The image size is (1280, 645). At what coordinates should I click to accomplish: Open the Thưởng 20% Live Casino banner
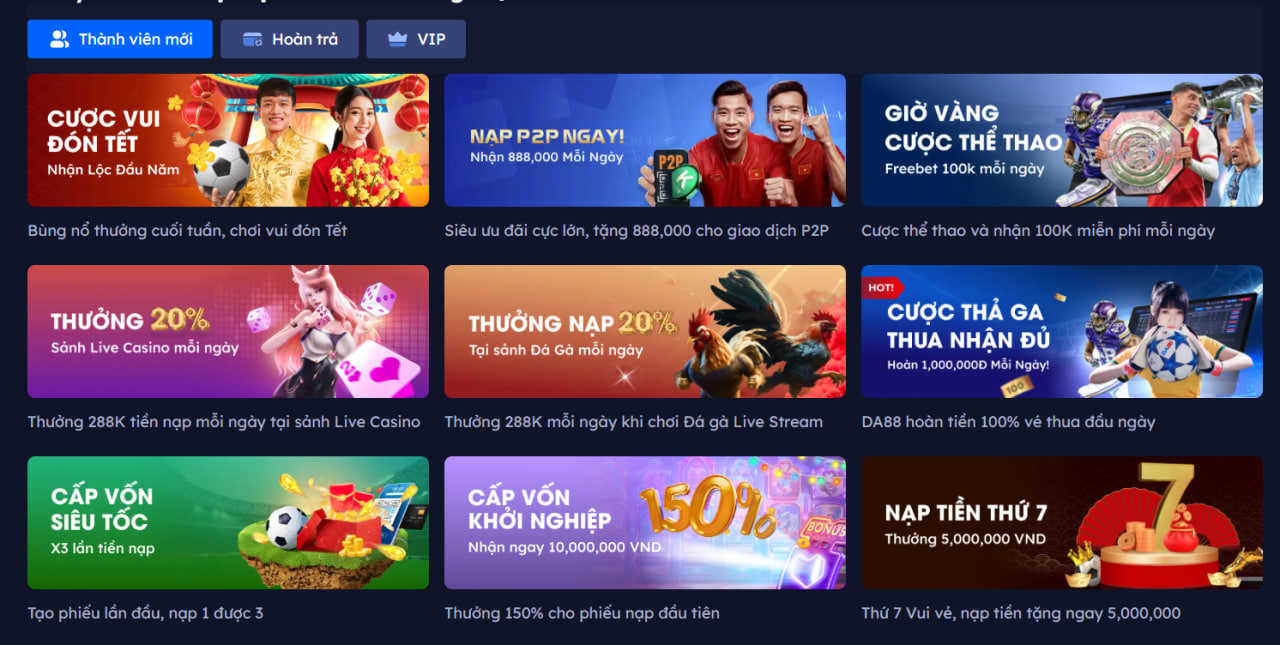(228, 331)
